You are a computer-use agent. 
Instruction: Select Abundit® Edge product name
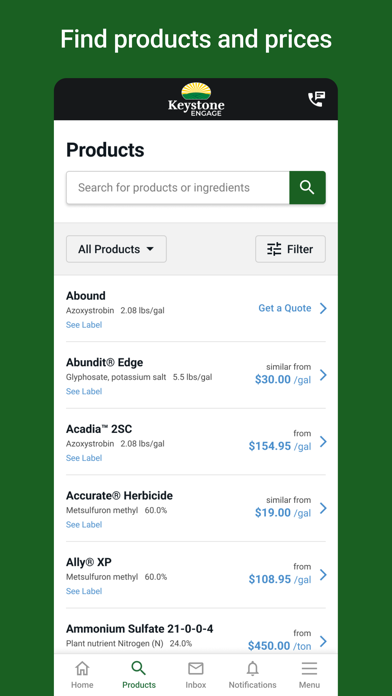(x=104, y=362)
